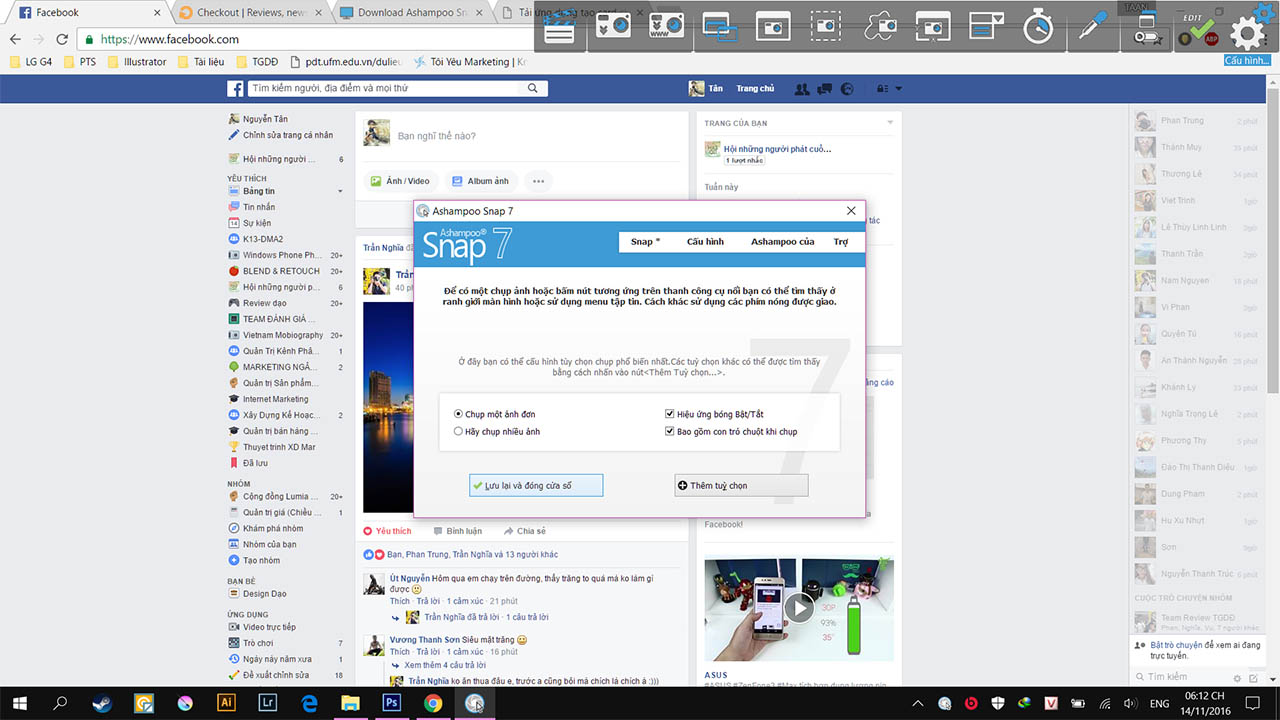Select 'Hãy chụp nhiều ảnh' radio option
Screen dimensions: 1280x720
tap(459, 432)
